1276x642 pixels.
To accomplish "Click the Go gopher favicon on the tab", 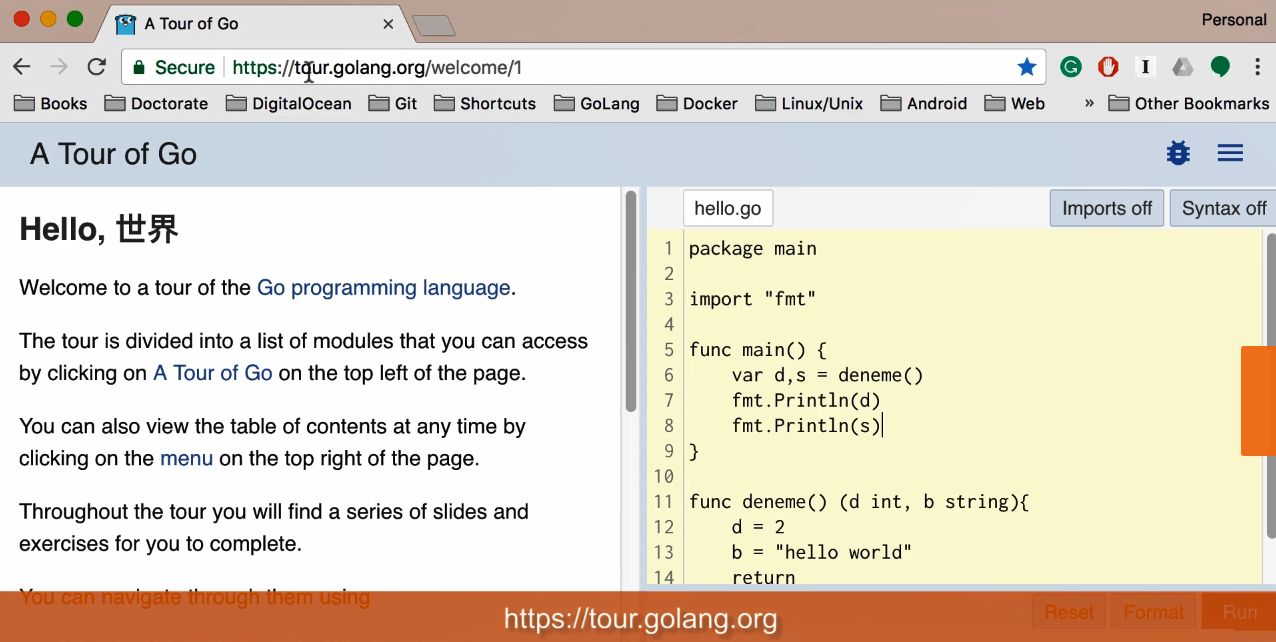I will point(125,24).
